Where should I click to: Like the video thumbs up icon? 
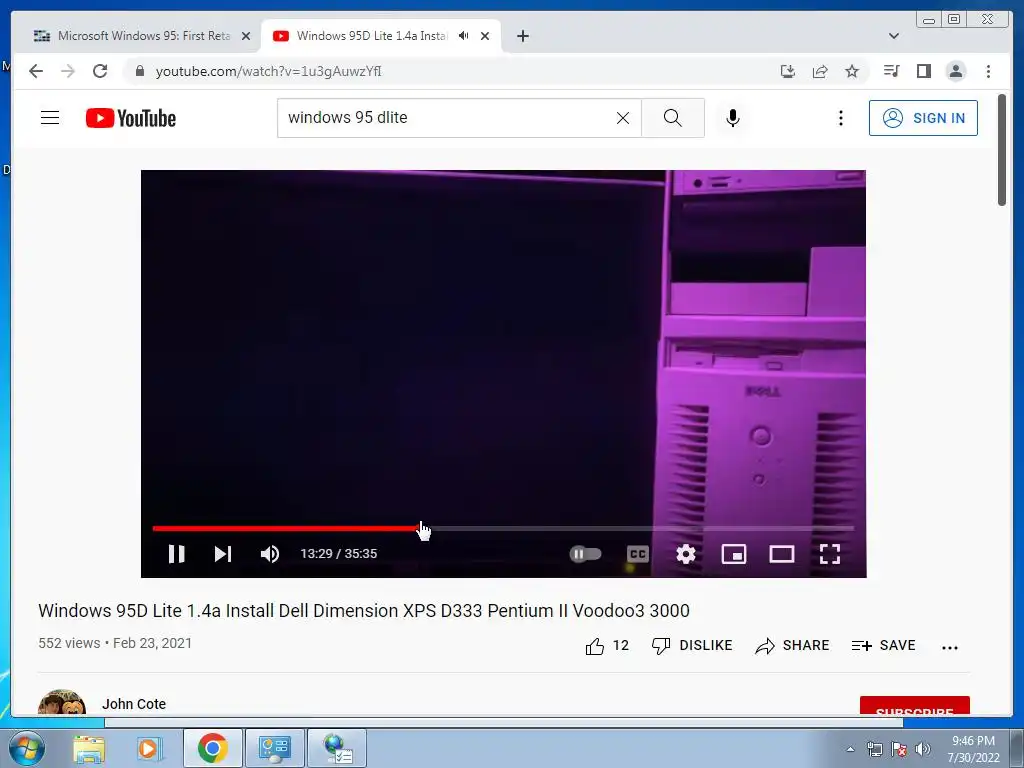pos(595,646)
